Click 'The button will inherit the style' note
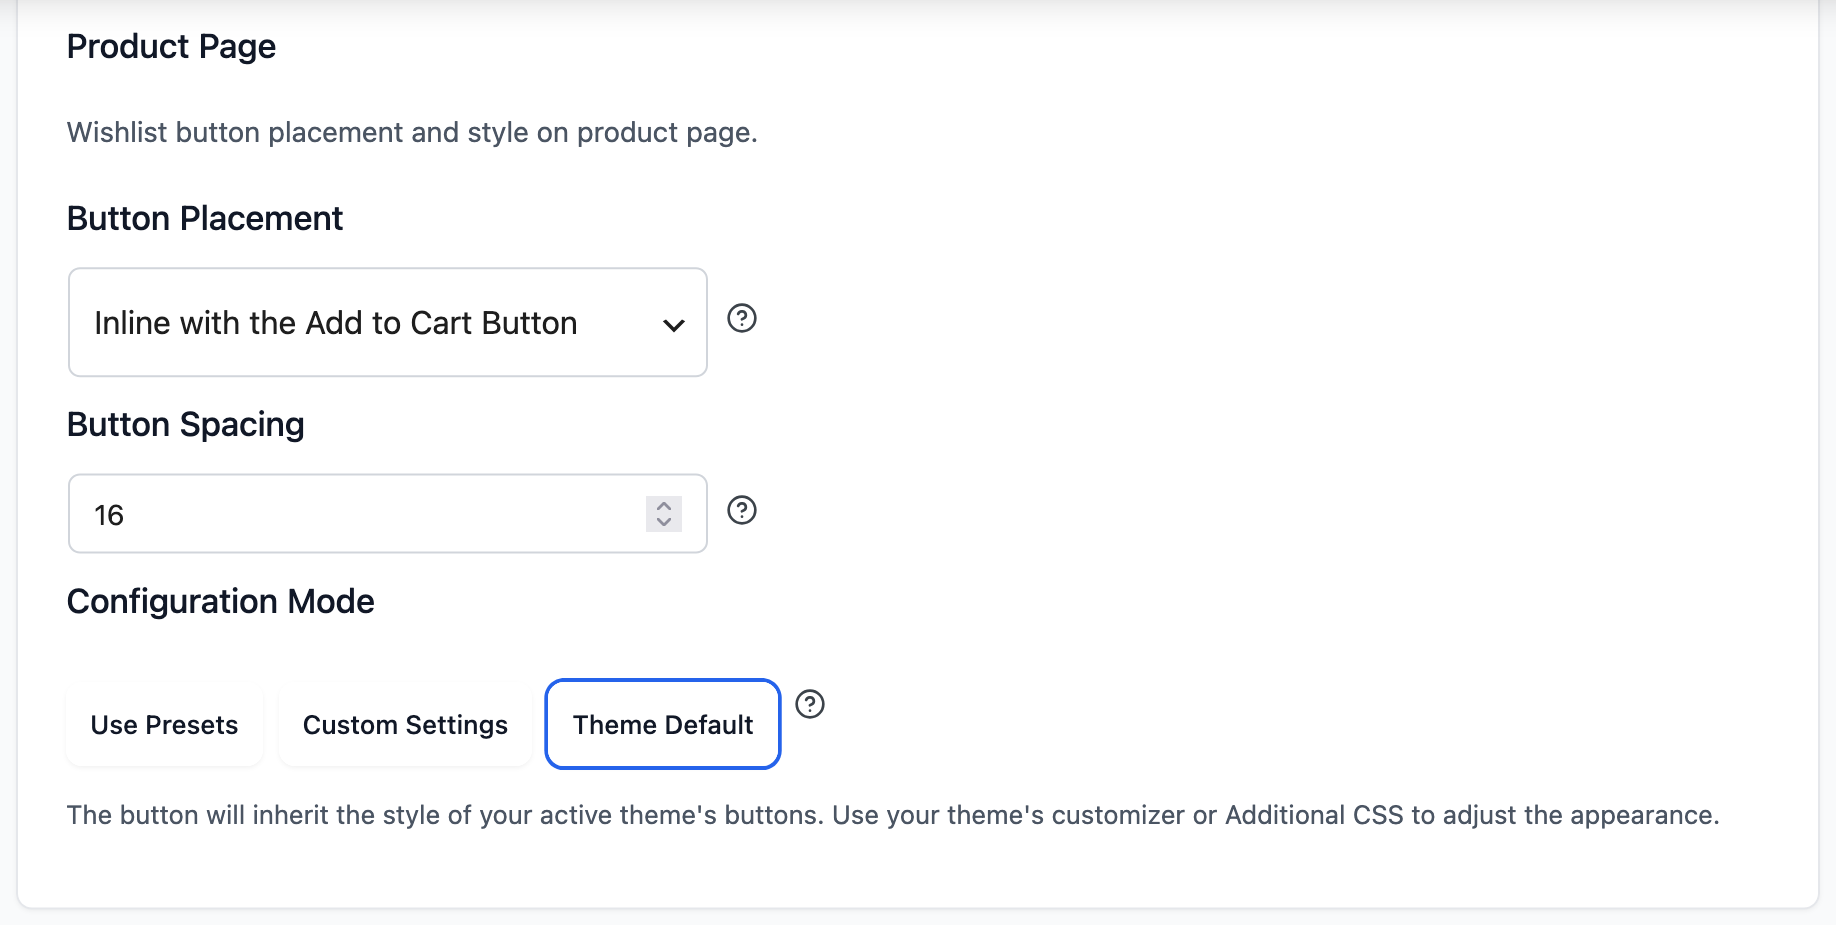Screen dimensions: 1836x925 (x=893, y=815)
